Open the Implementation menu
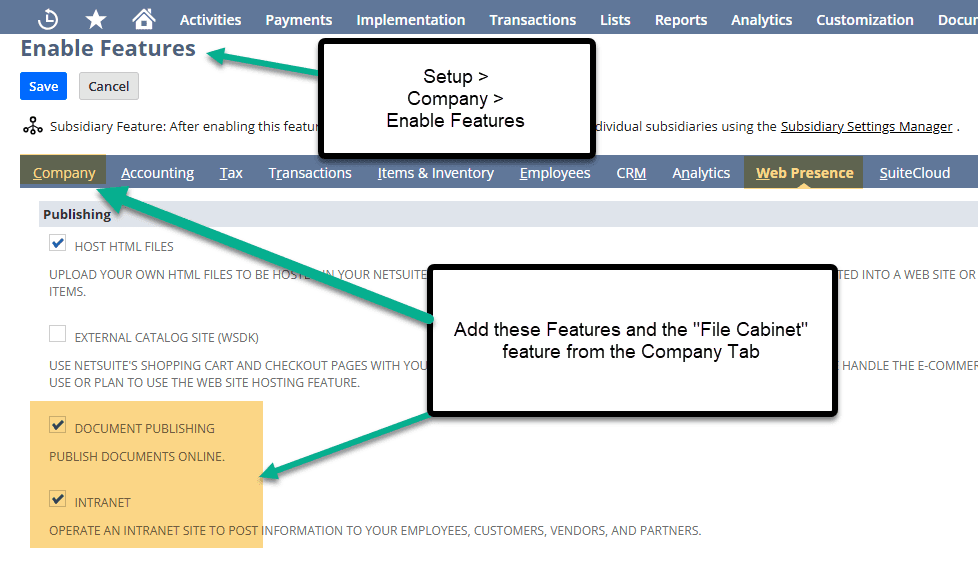This screenshot has width=978, height=565. point(410,20)
